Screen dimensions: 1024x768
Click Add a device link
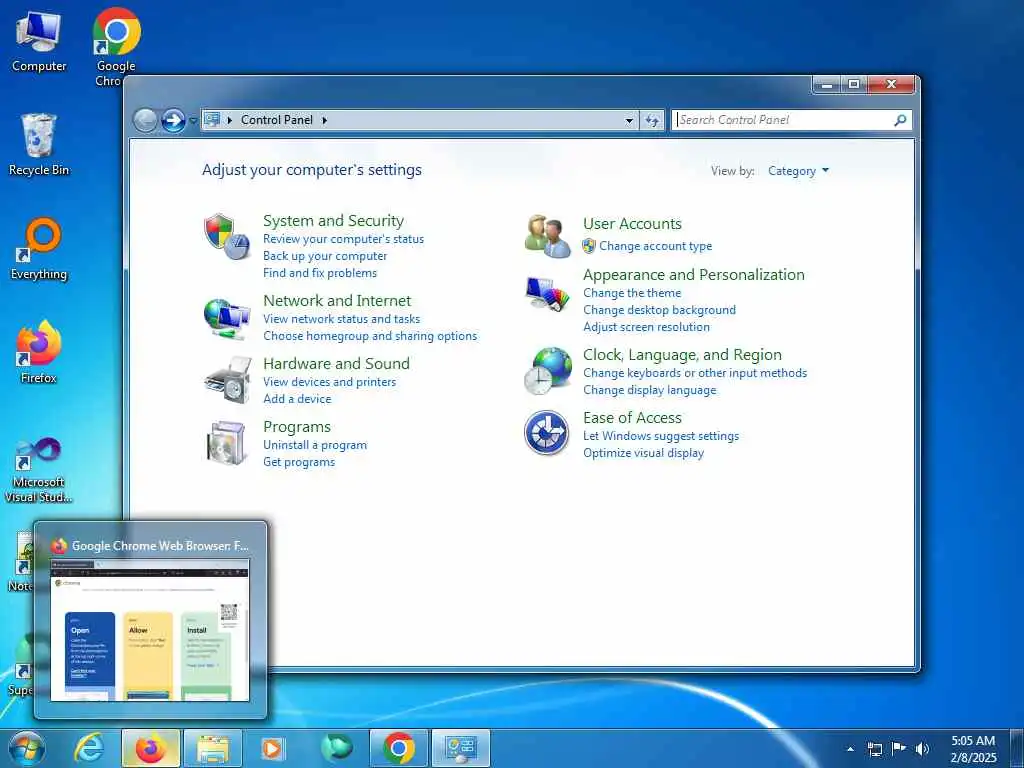coord(297,399)
